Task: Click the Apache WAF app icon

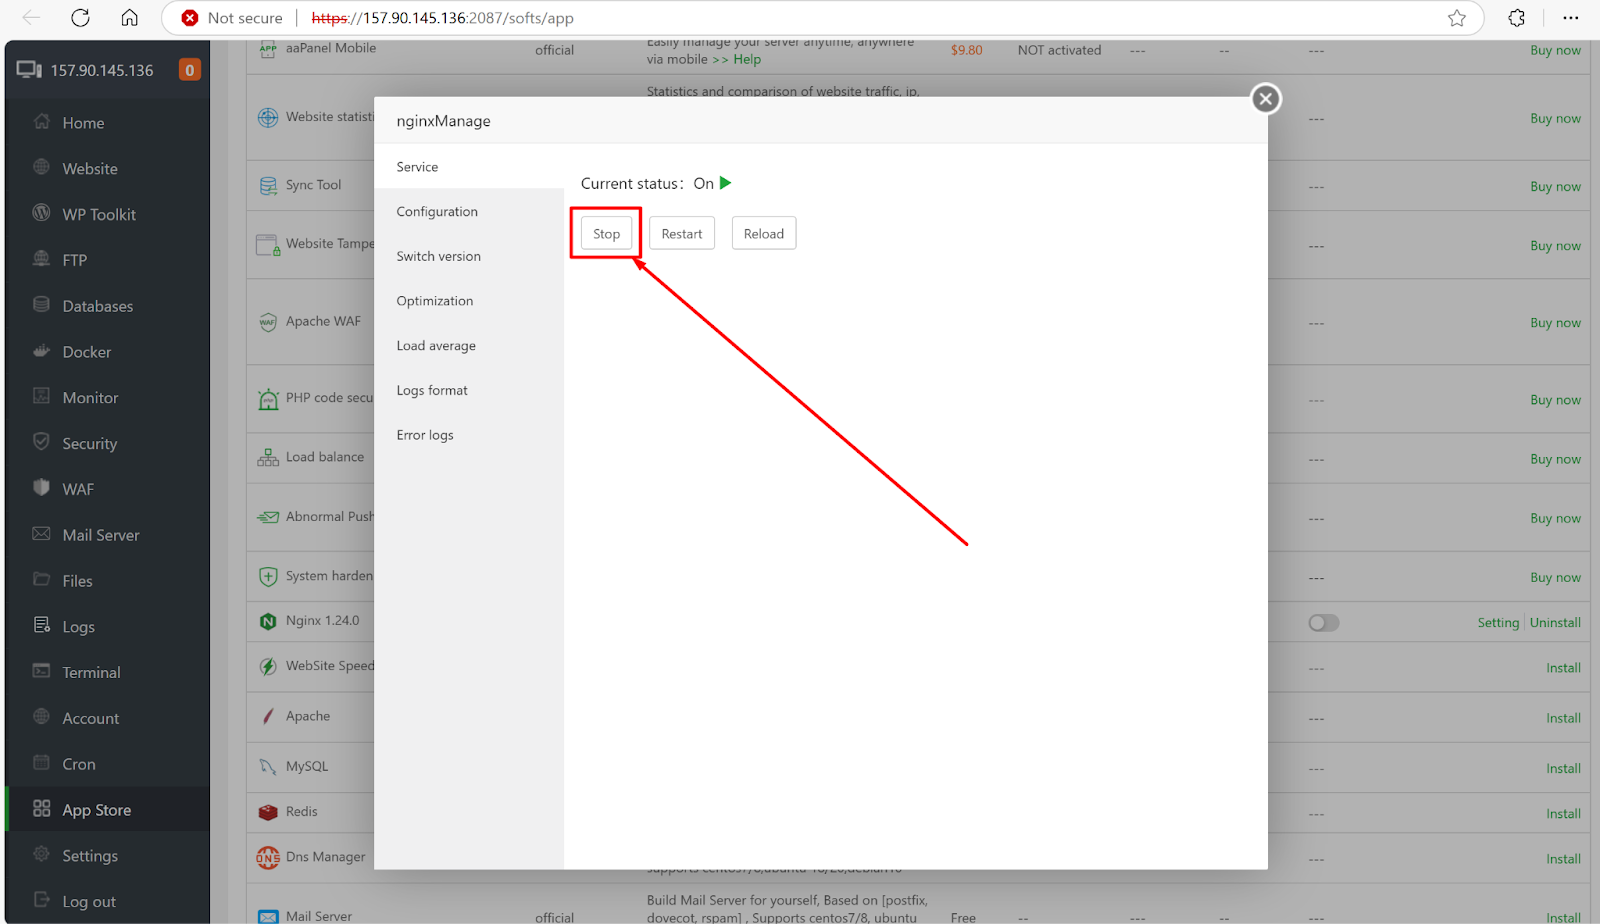Action: (267, 321)
